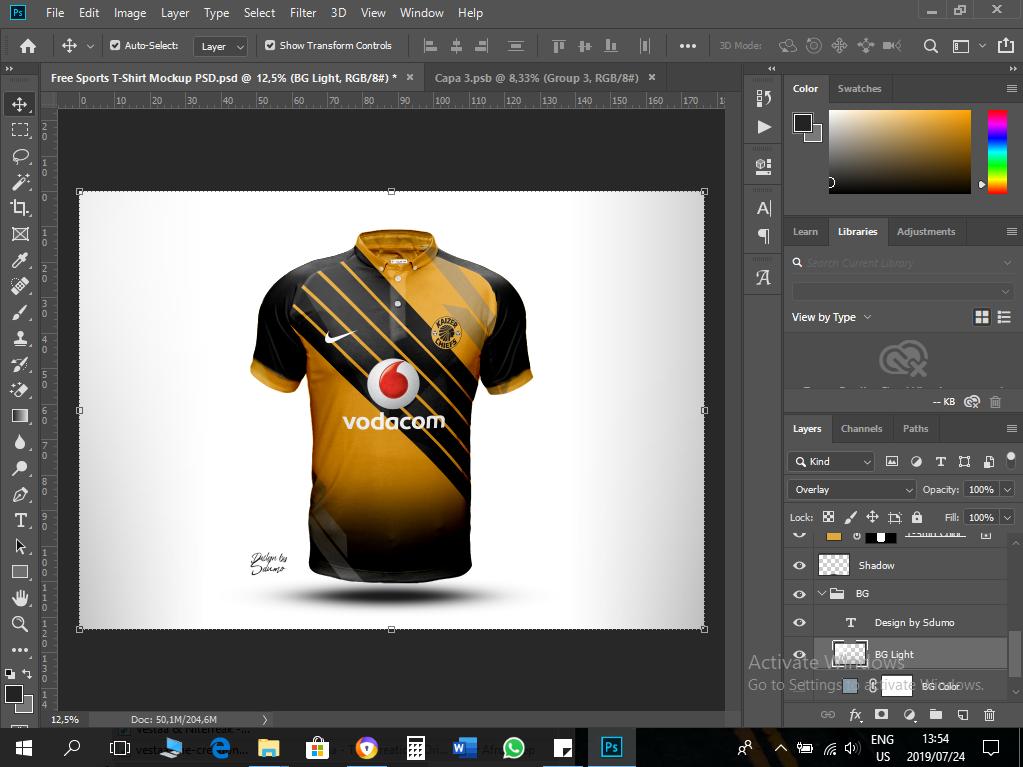Viewport: 1023px width, 767px height.
Task: Select the Crop tool
Action: click(20, 208)
